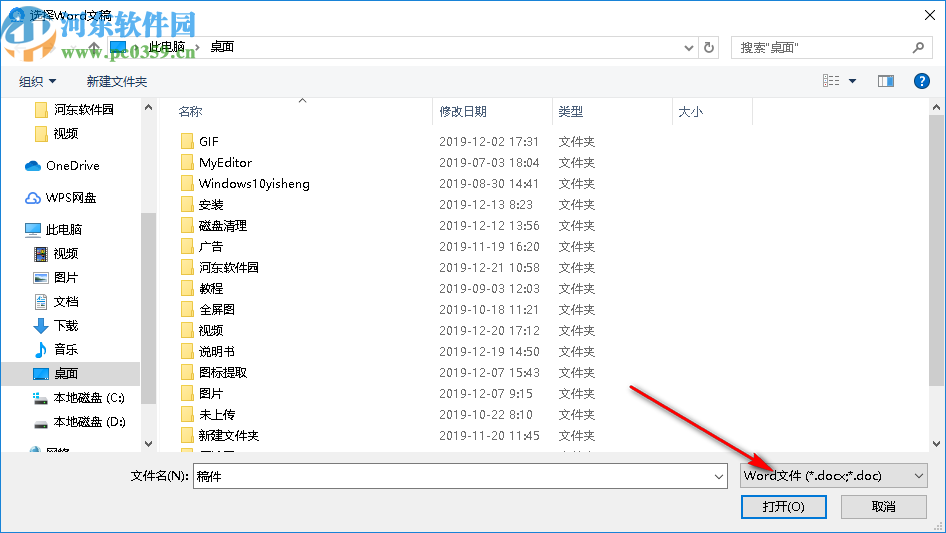Open 音乐 in the sidebar

click(x=56, y=349)
